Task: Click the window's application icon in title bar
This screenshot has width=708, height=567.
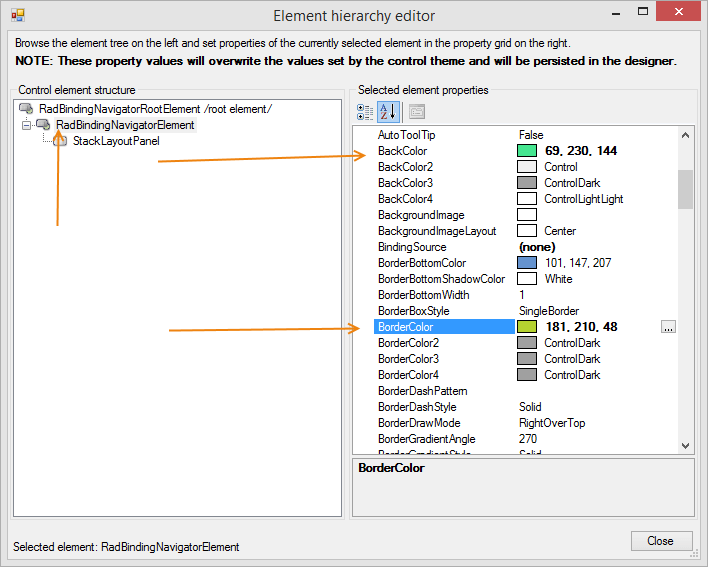Action: click(18, 16)
